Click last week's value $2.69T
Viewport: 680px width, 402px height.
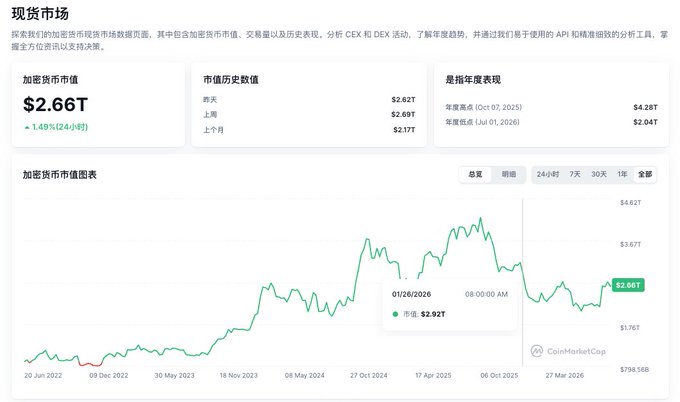tap(403, 114)
